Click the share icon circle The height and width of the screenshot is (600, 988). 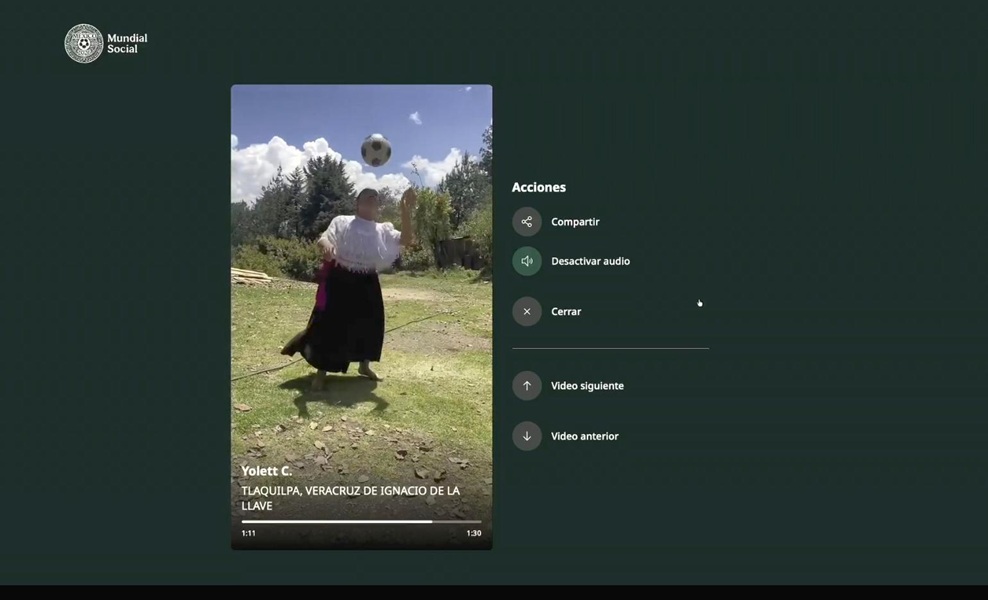tap(527, 222)
